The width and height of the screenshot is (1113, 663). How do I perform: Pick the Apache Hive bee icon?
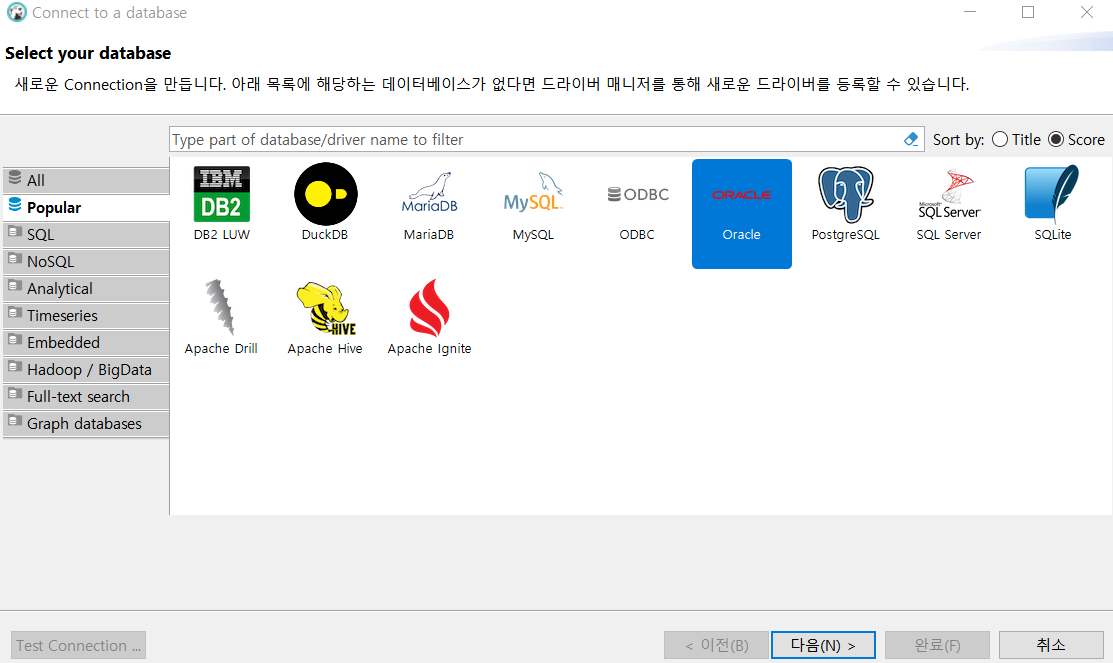326,308
